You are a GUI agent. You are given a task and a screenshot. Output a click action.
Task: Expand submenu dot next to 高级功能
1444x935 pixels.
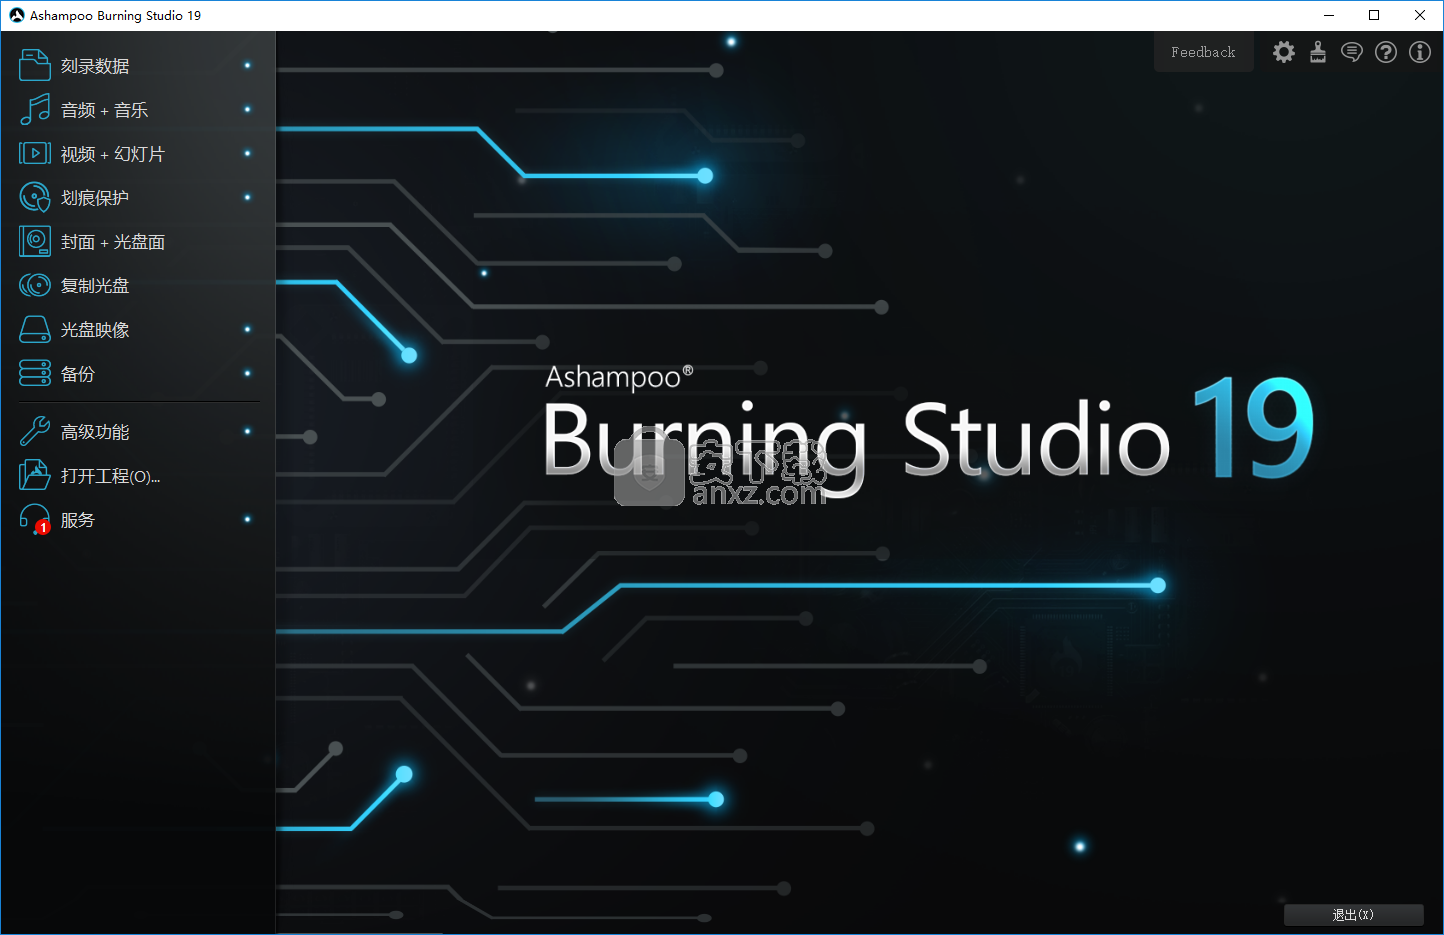click(247, 431)
